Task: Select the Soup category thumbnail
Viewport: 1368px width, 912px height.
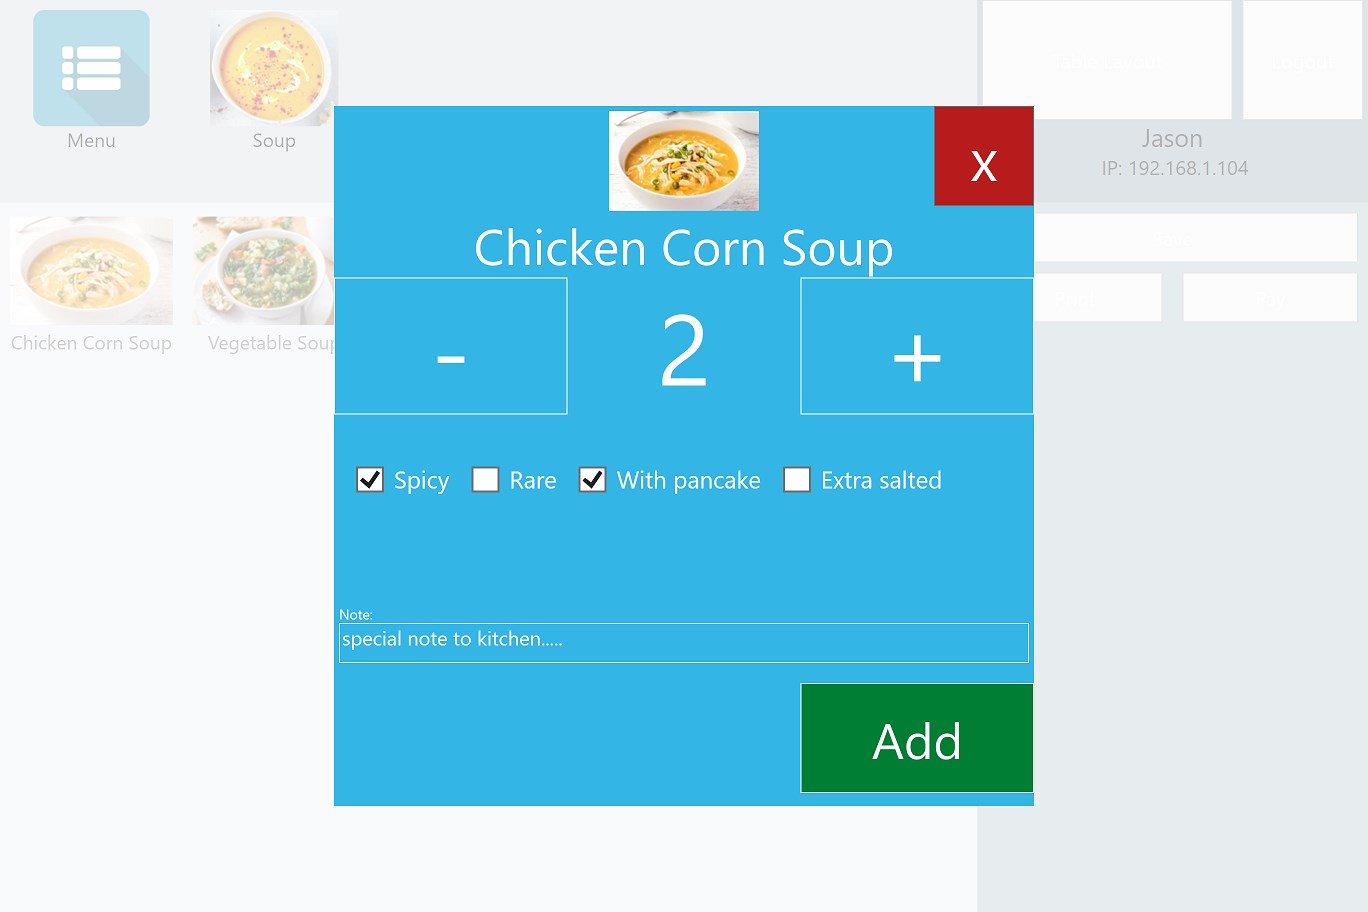Action: coord(274,68)
